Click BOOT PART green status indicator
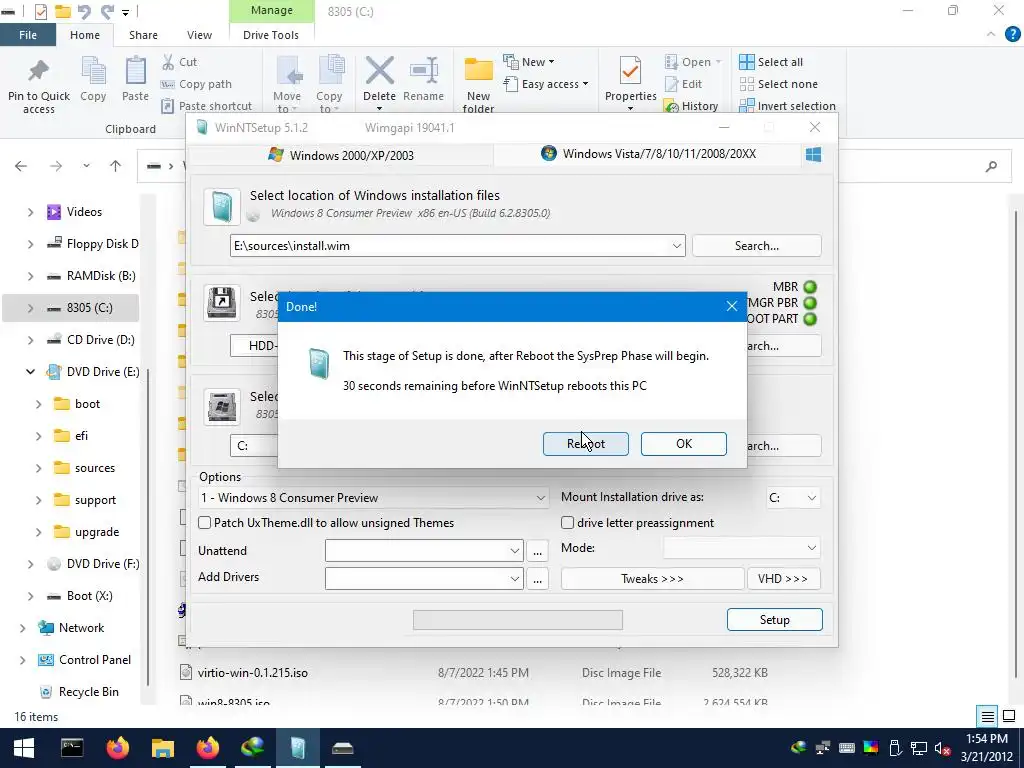The image size is (1024, 768). (x=810, y=319)
